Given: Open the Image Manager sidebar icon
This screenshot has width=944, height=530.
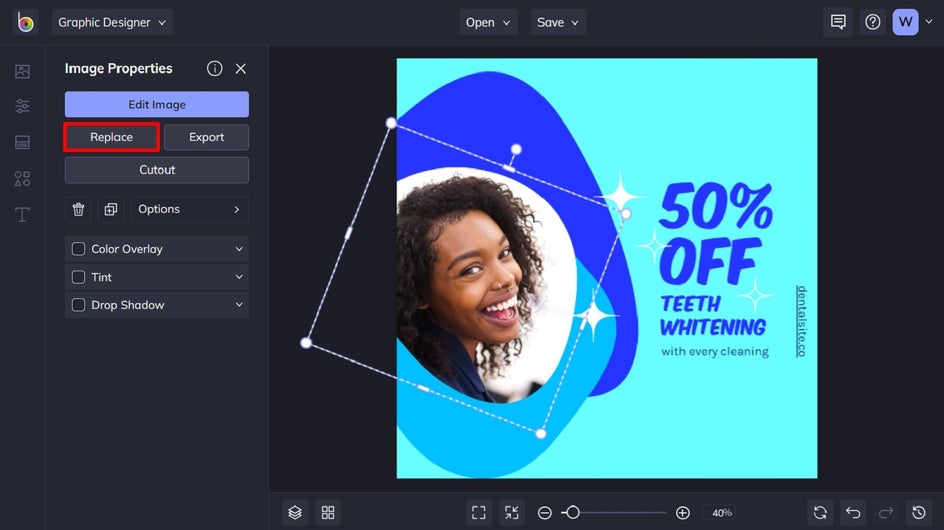Looking at the screenshot, I should pos(22,71).
